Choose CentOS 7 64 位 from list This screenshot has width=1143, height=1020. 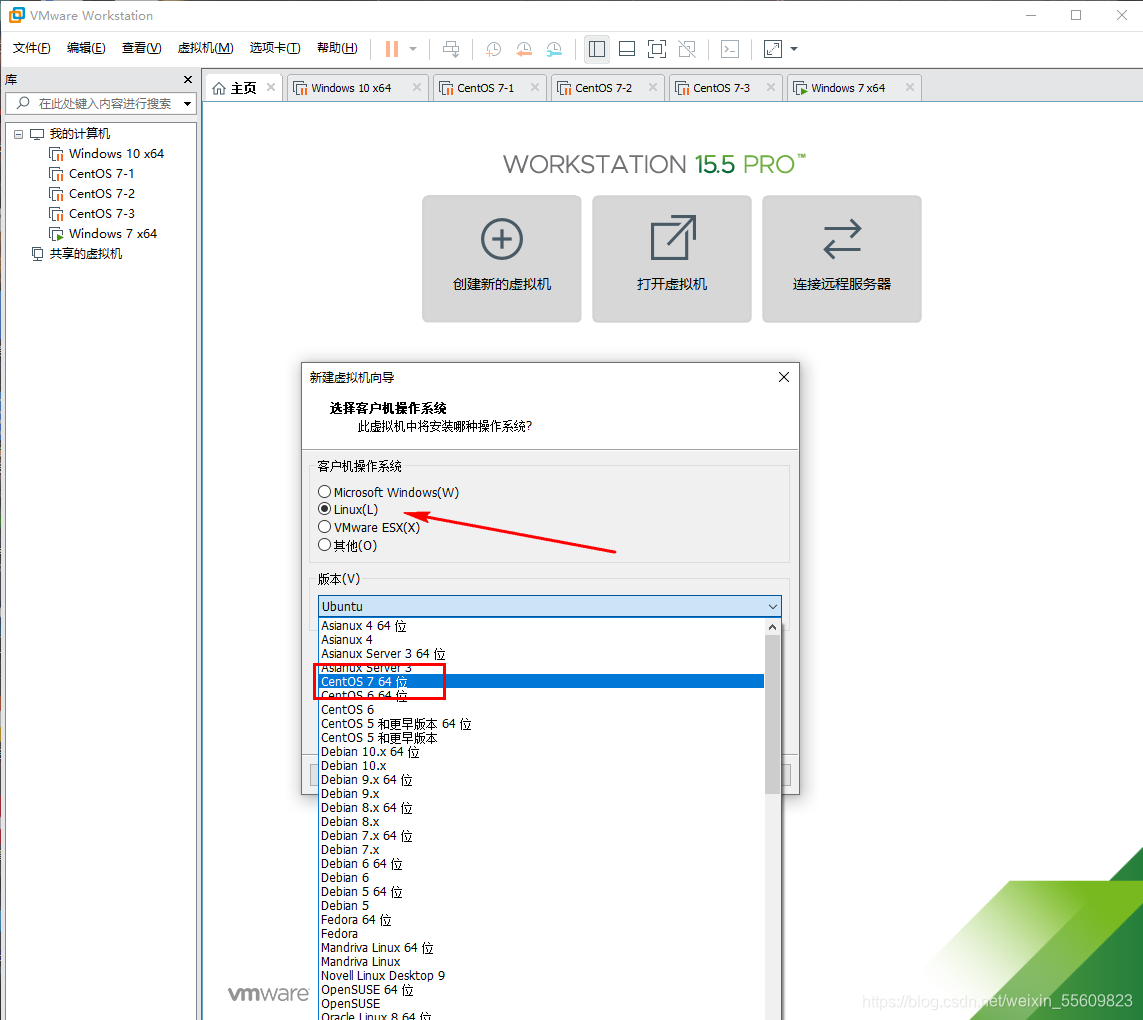542,682
